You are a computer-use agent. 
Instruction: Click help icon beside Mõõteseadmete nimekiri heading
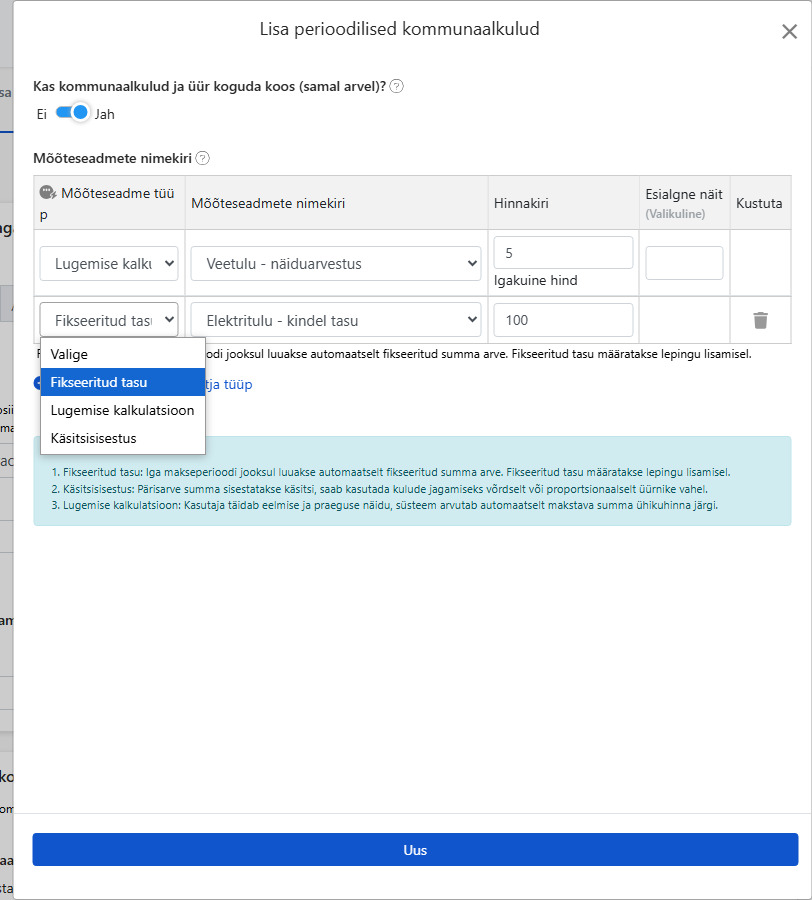(x=203, y=158)
